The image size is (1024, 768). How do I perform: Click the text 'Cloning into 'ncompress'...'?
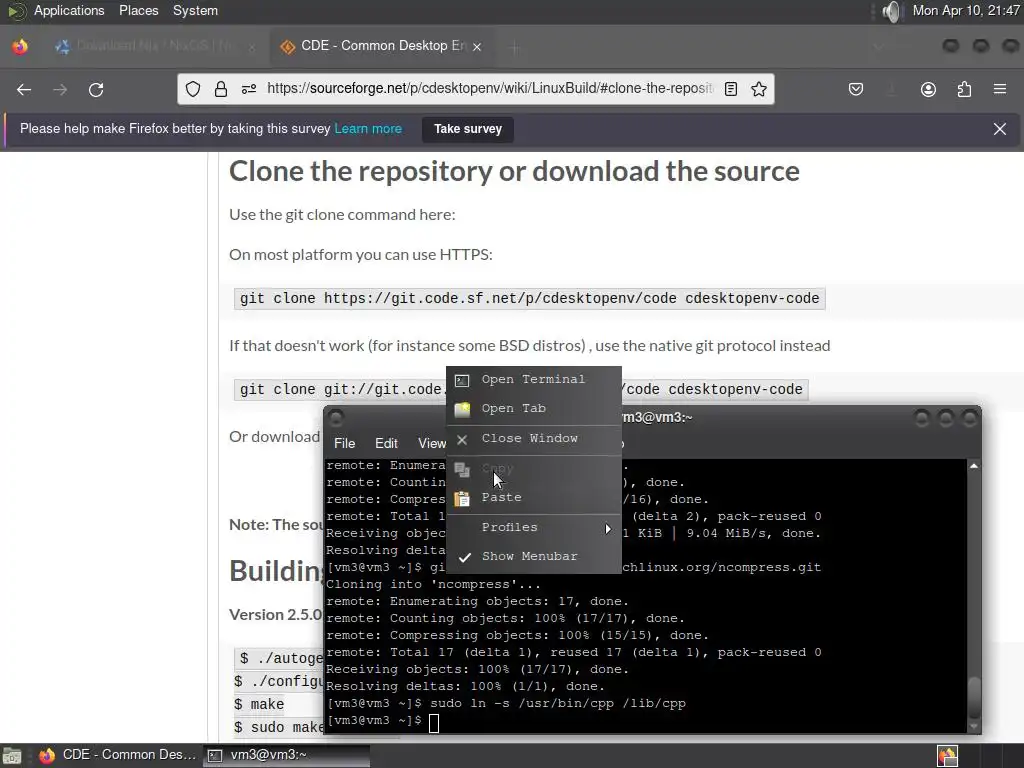tap(433, 584)
